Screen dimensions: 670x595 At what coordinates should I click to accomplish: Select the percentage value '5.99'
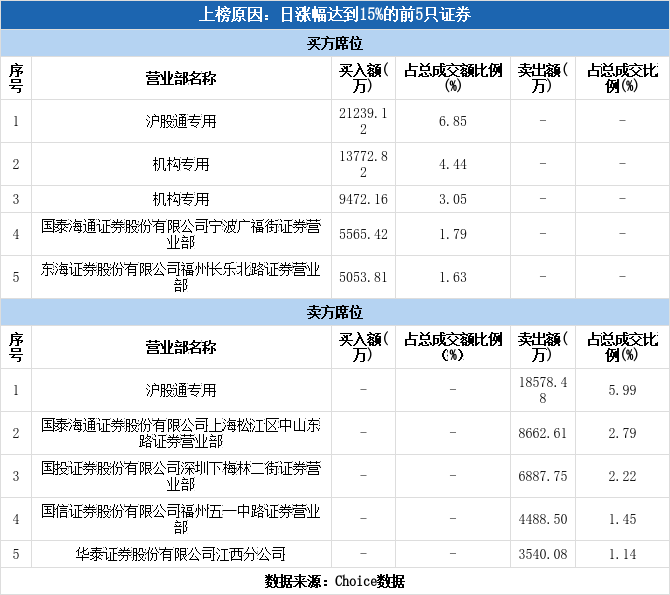pos(623,390)
